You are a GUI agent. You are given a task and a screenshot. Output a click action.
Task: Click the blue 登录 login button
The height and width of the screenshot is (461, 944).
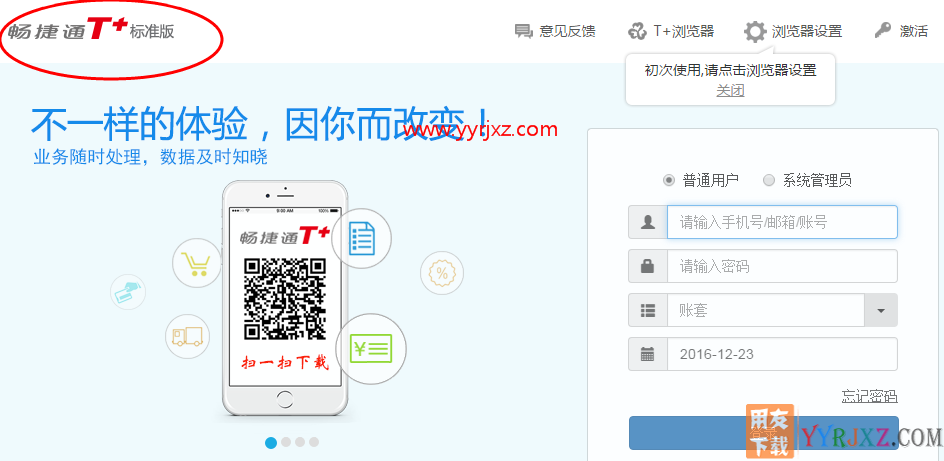(763, 433)
